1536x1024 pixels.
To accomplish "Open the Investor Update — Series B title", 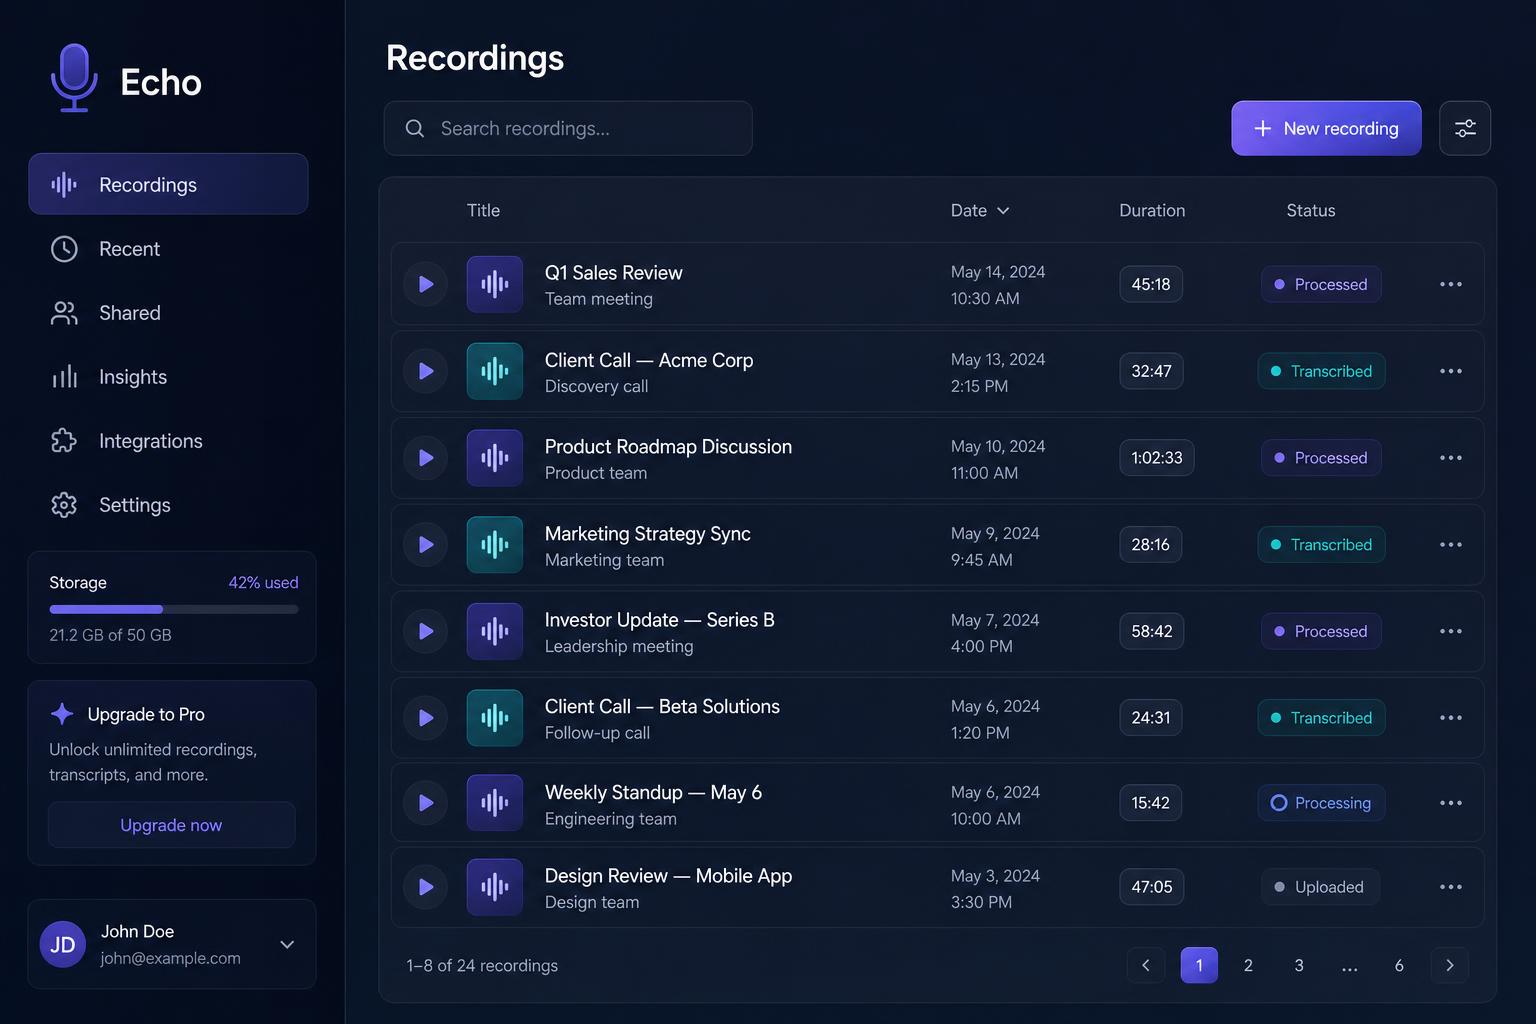I will [x=659, y=620].
